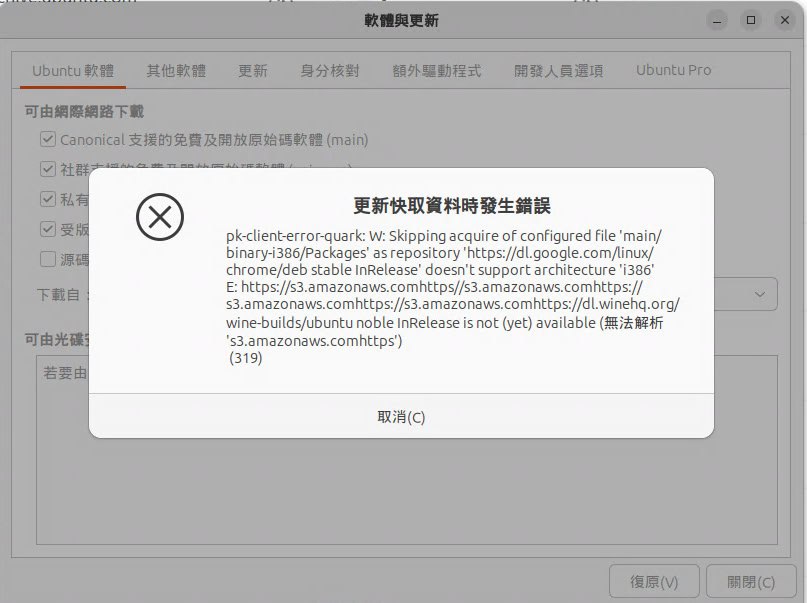Click the error X icon in the dialog
This screenshot has width=807, height=603.
click(160, 216)
